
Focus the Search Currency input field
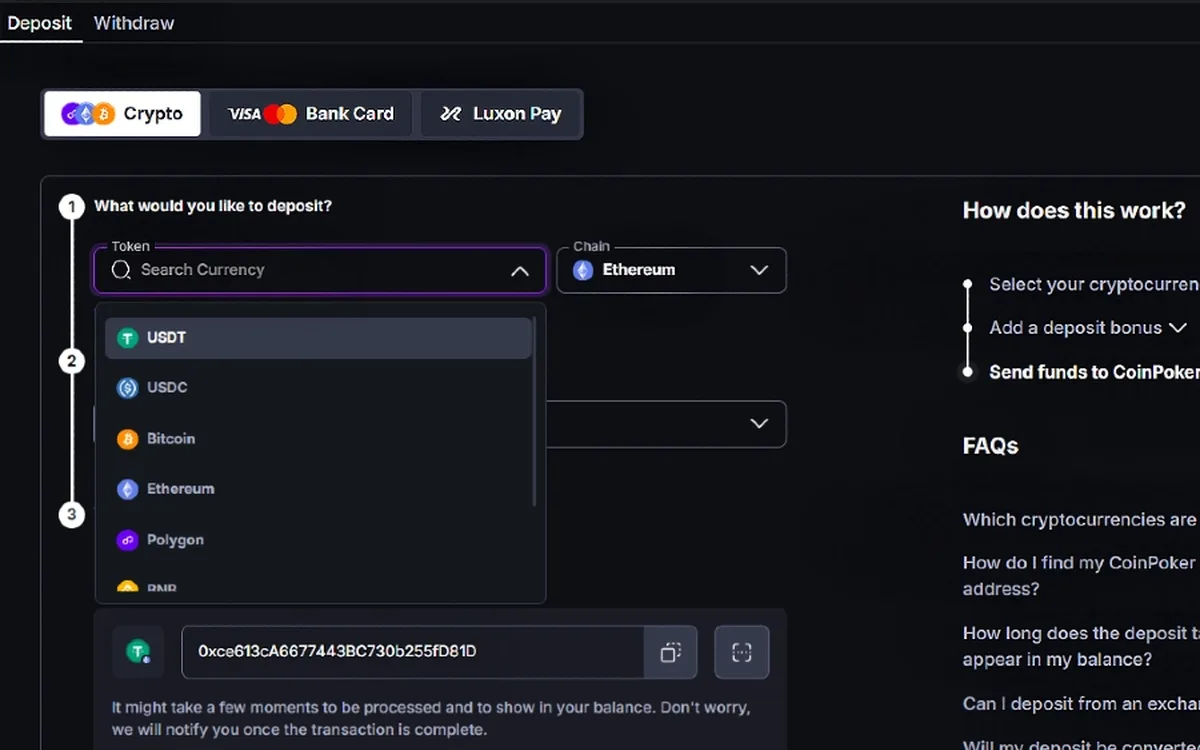coord(320,270)
